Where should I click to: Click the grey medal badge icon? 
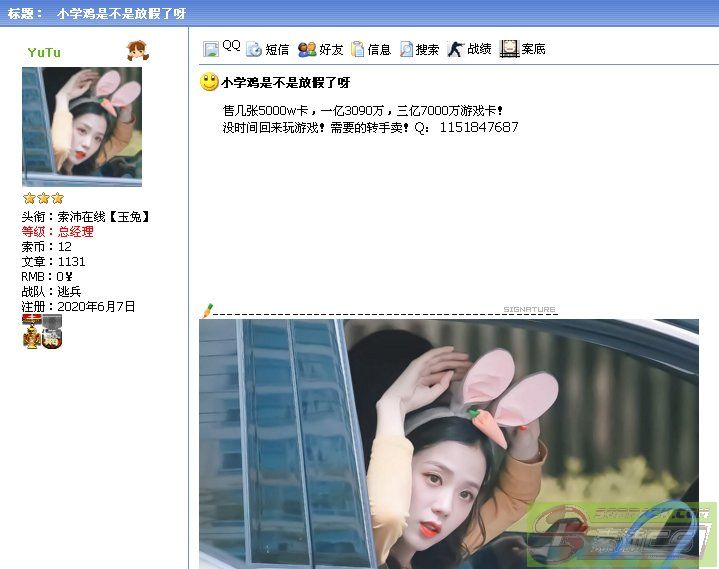point(52,331)
